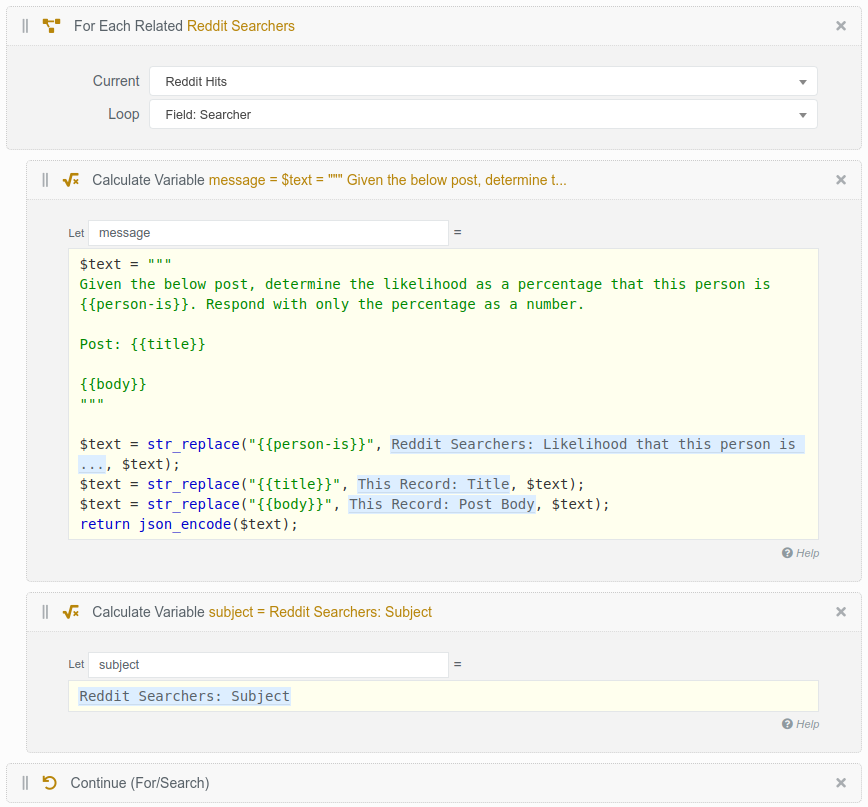Remove the Continue (For/Search) step
The height and width of the screenshot is (807, 868).
pyautogui.click(x=840, y=783)
